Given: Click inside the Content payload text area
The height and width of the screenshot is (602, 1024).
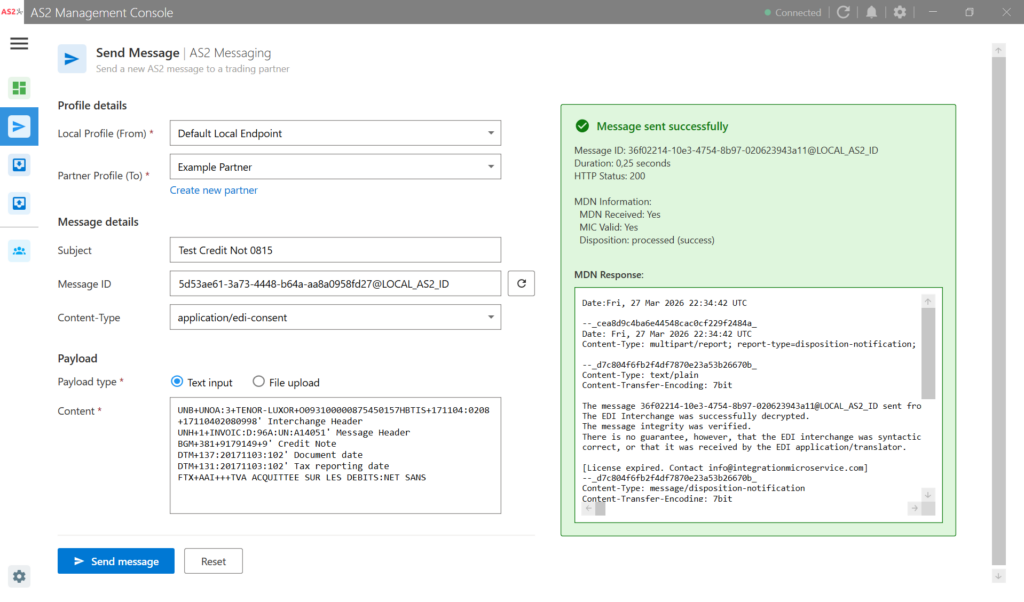Looking at the screenshot, I should pos(335,455).
